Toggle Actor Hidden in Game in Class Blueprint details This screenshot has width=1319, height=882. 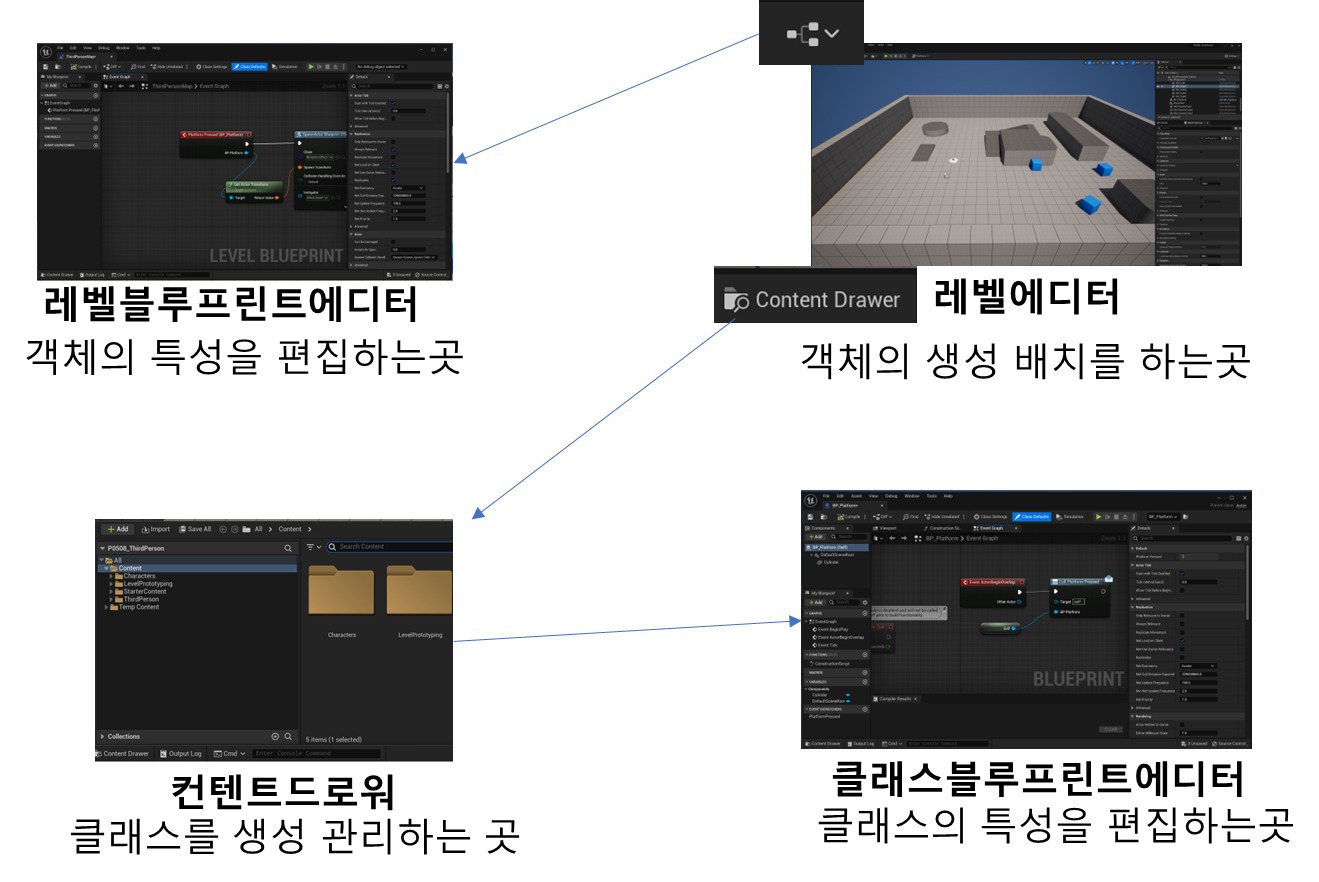[1181, 725]
